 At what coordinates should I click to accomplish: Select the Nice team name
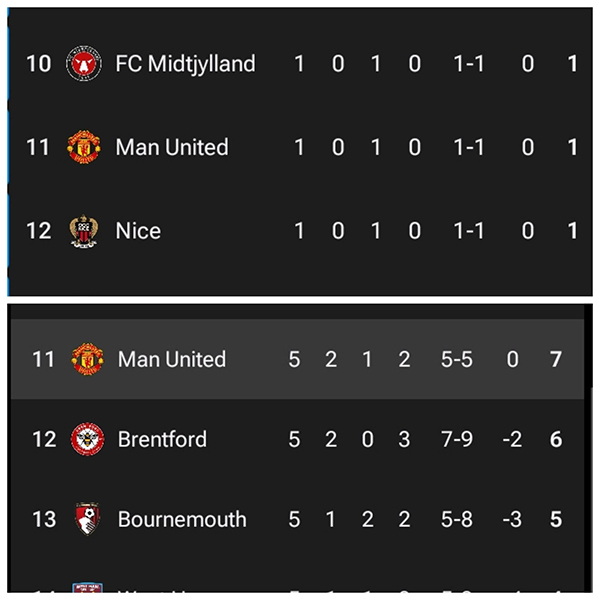click(x=138, y=231)
